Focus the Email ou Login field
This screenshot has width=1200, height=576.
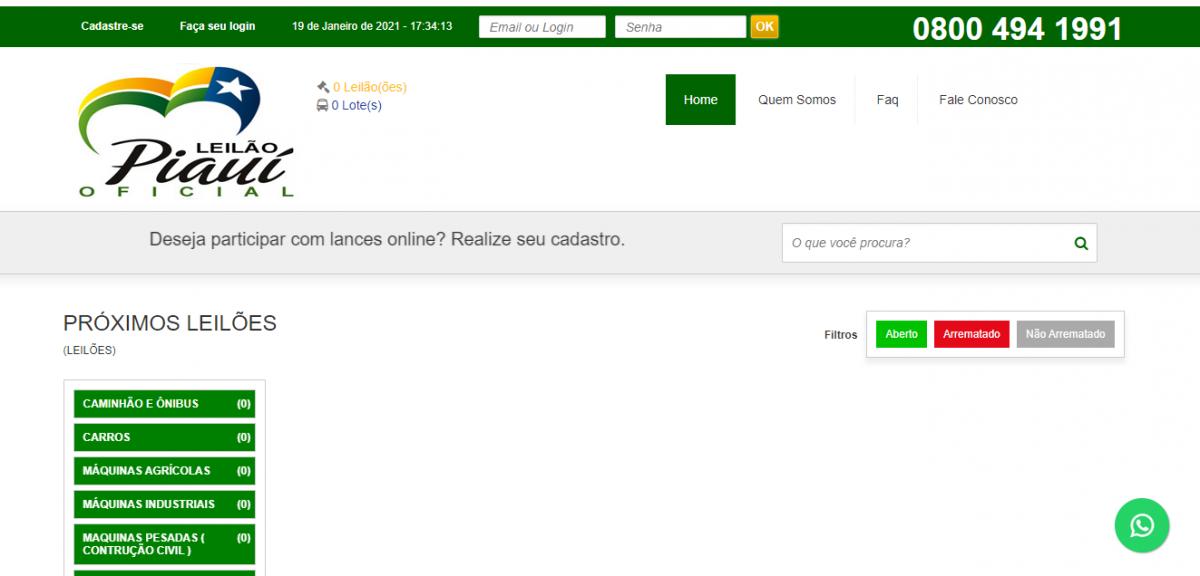coord(542,27)
